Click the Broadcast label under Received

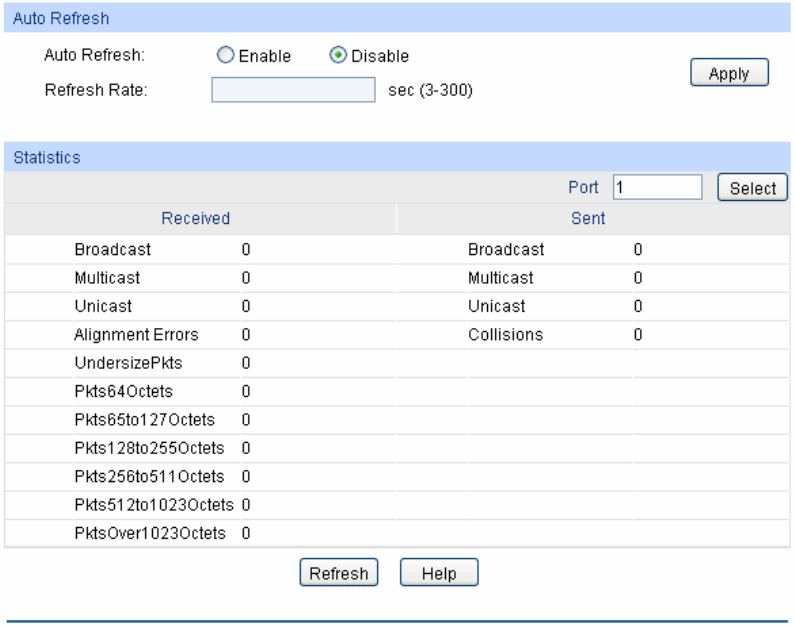click(113, 249)
